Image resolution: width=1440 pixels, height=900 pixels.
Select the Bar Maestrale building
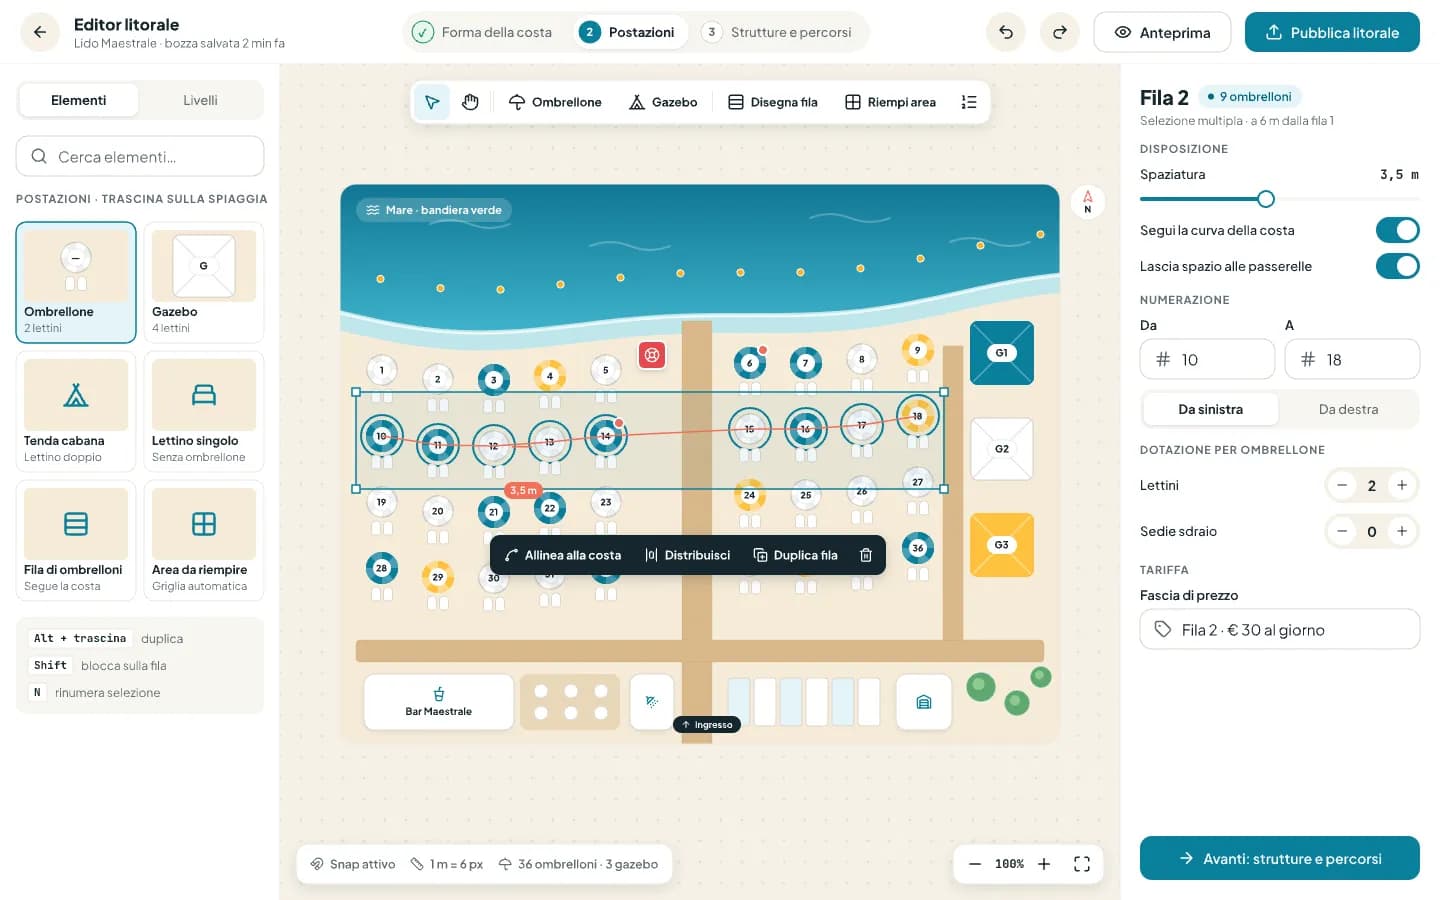pos(439,702)
